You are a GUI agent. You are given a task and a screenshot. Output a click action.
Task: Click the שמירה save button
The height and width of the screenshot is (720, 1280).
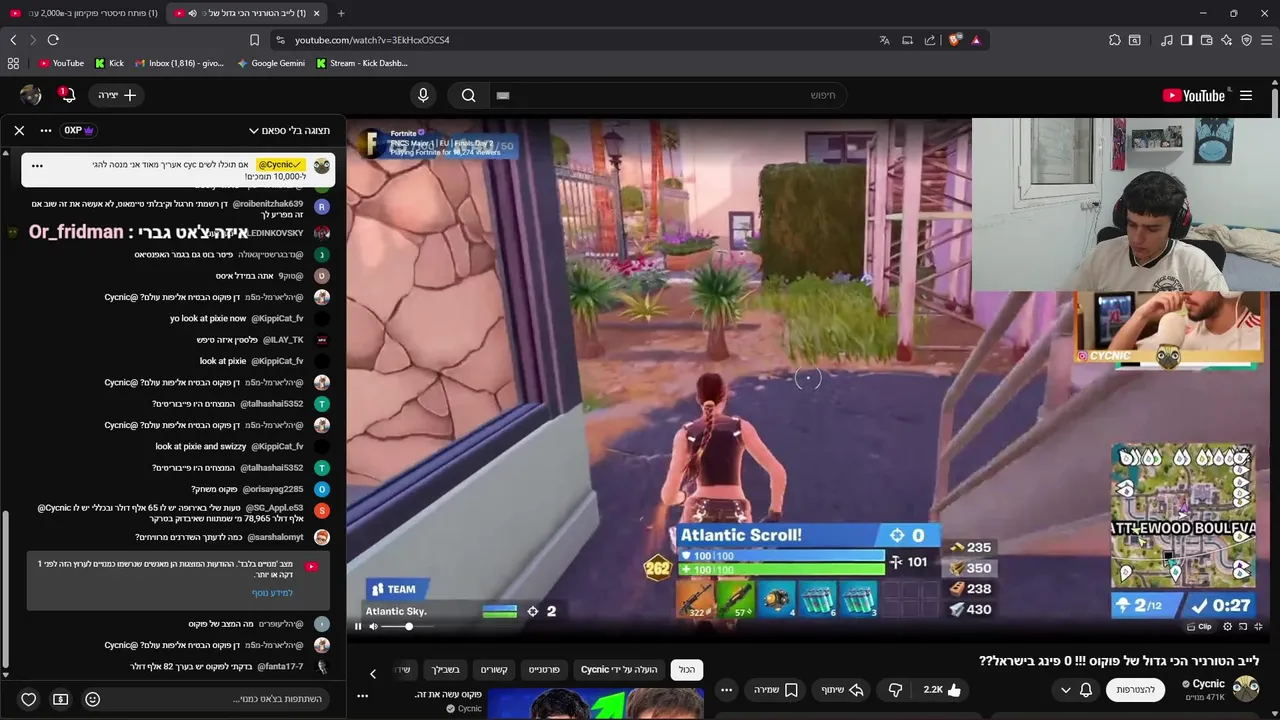click(x=776, y=690)
